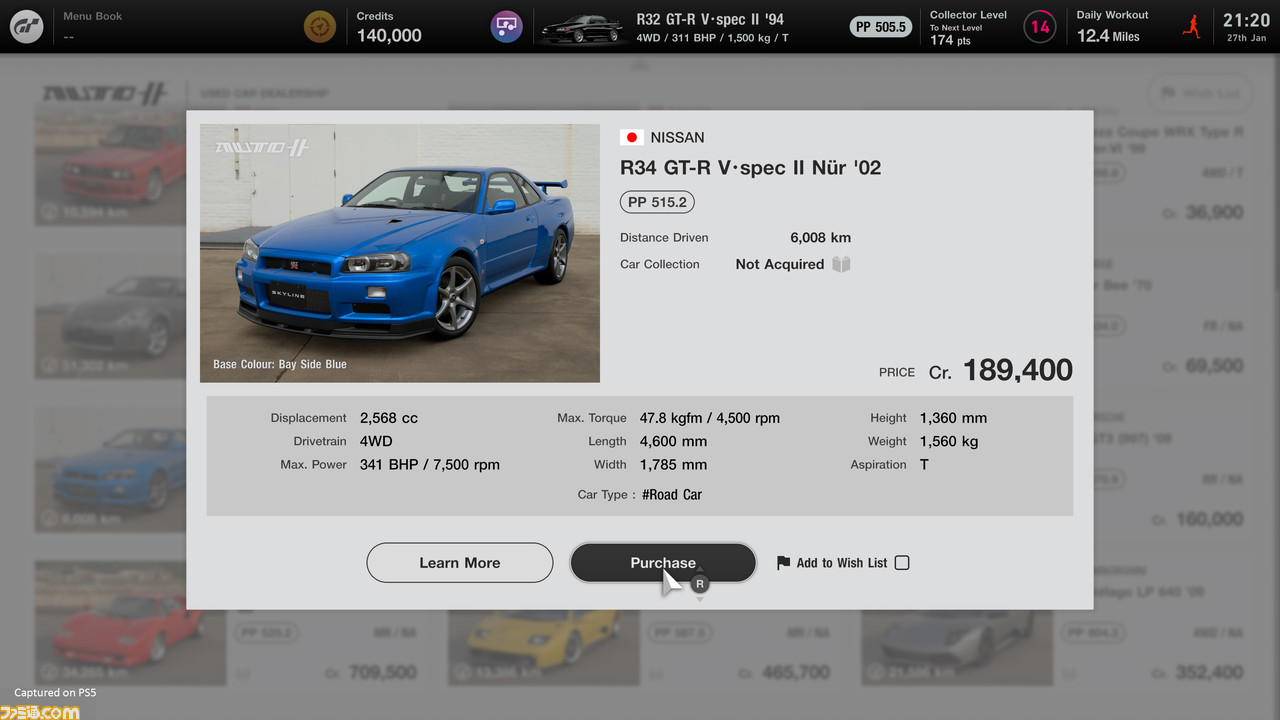This screenshot has width=1280, height=720.
Task: Click the gold credits coin icon
Action: click(320, 27)
